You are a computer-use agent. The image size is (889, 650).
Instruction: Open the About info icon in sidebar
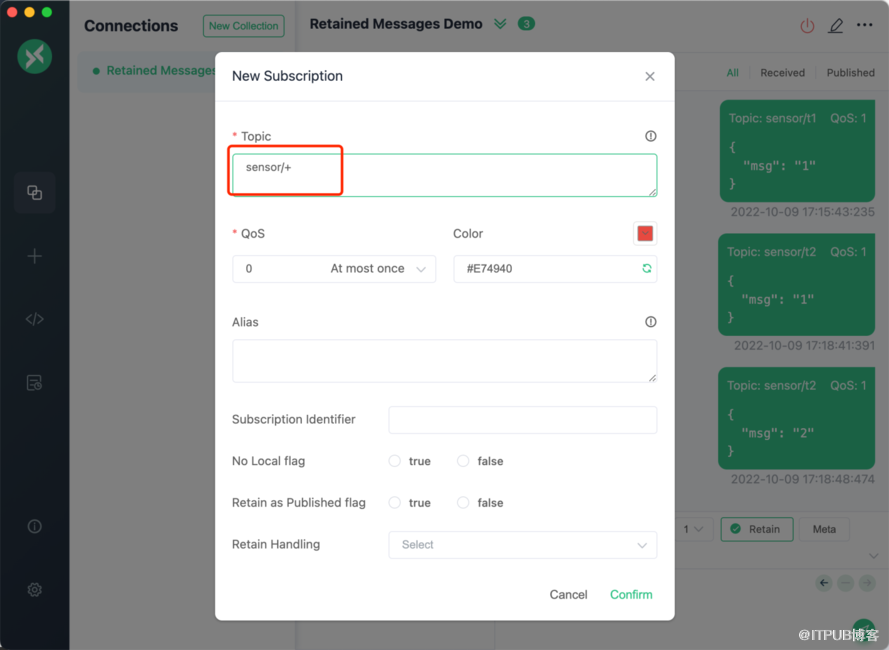tap(34, 526)
